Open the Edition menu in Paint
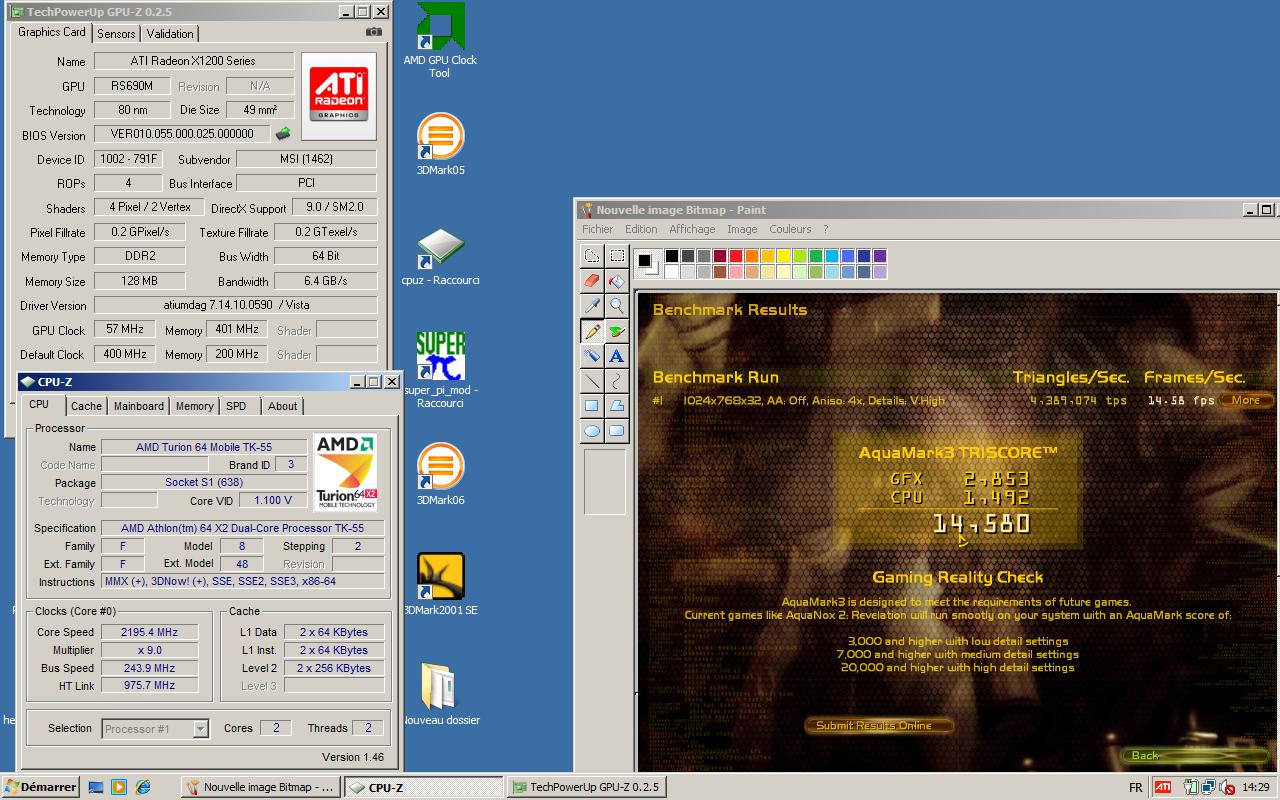This screenshot has width=1280, height=800. 641,229
